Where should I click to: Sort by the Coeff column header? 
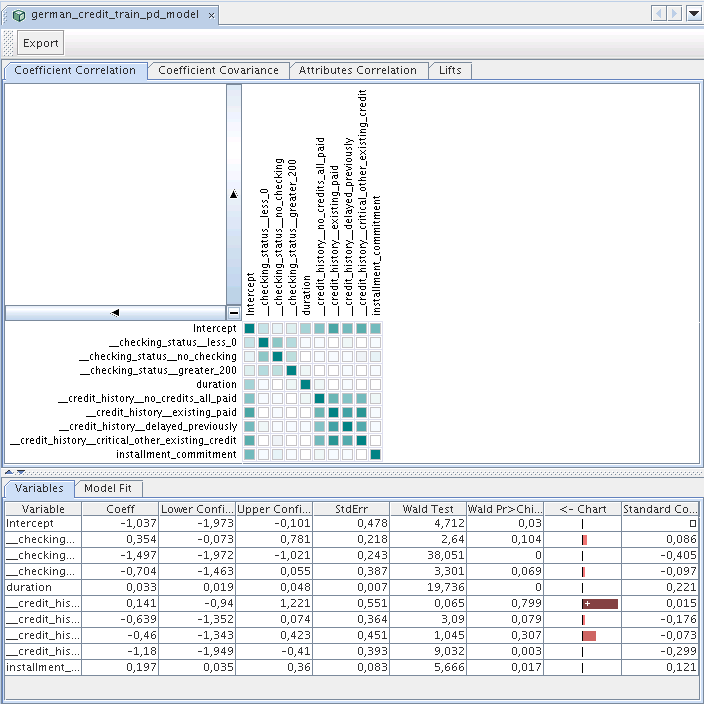(x=120, y=509)
